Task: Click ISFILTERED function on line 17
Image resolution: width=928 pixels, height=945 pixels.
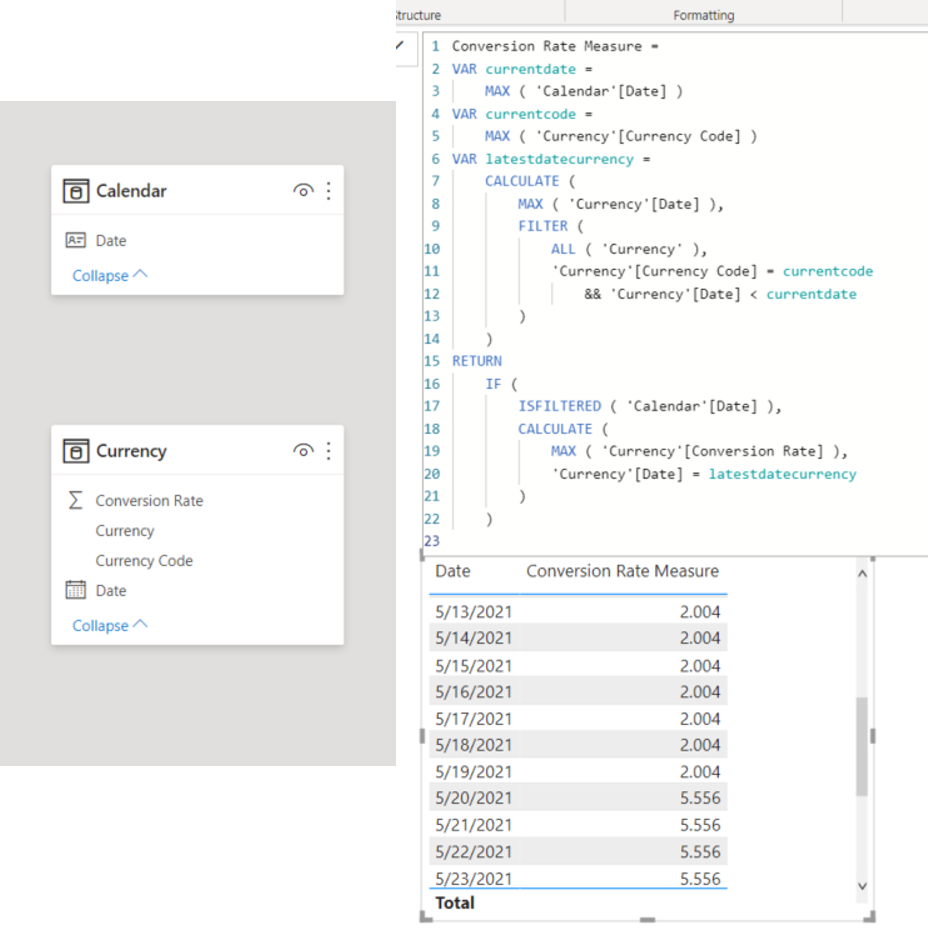Action: 559,406
